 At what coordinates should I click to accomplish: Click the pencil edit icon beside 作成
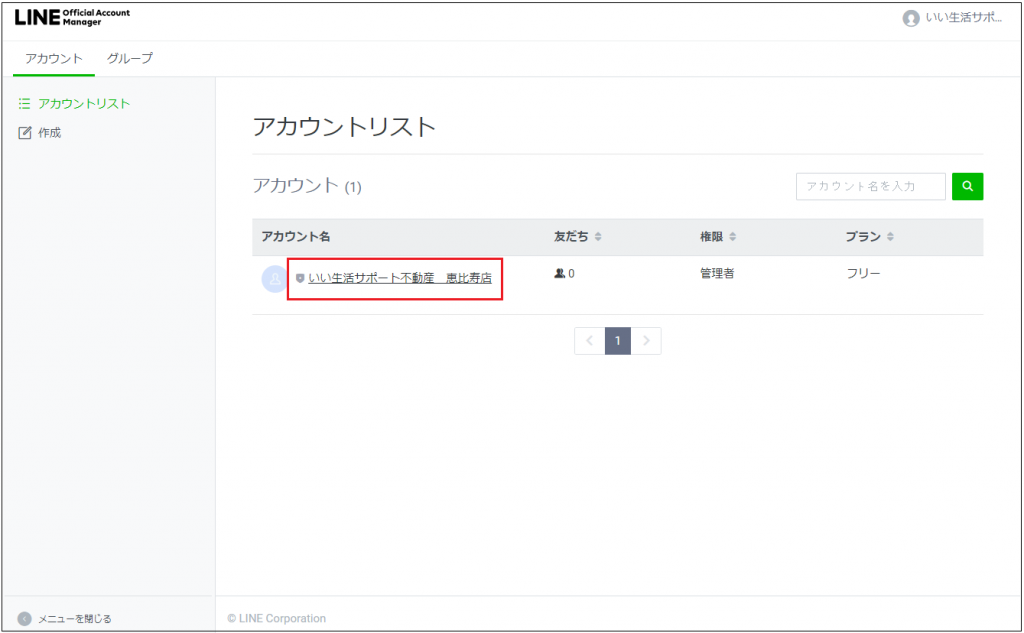25,133
